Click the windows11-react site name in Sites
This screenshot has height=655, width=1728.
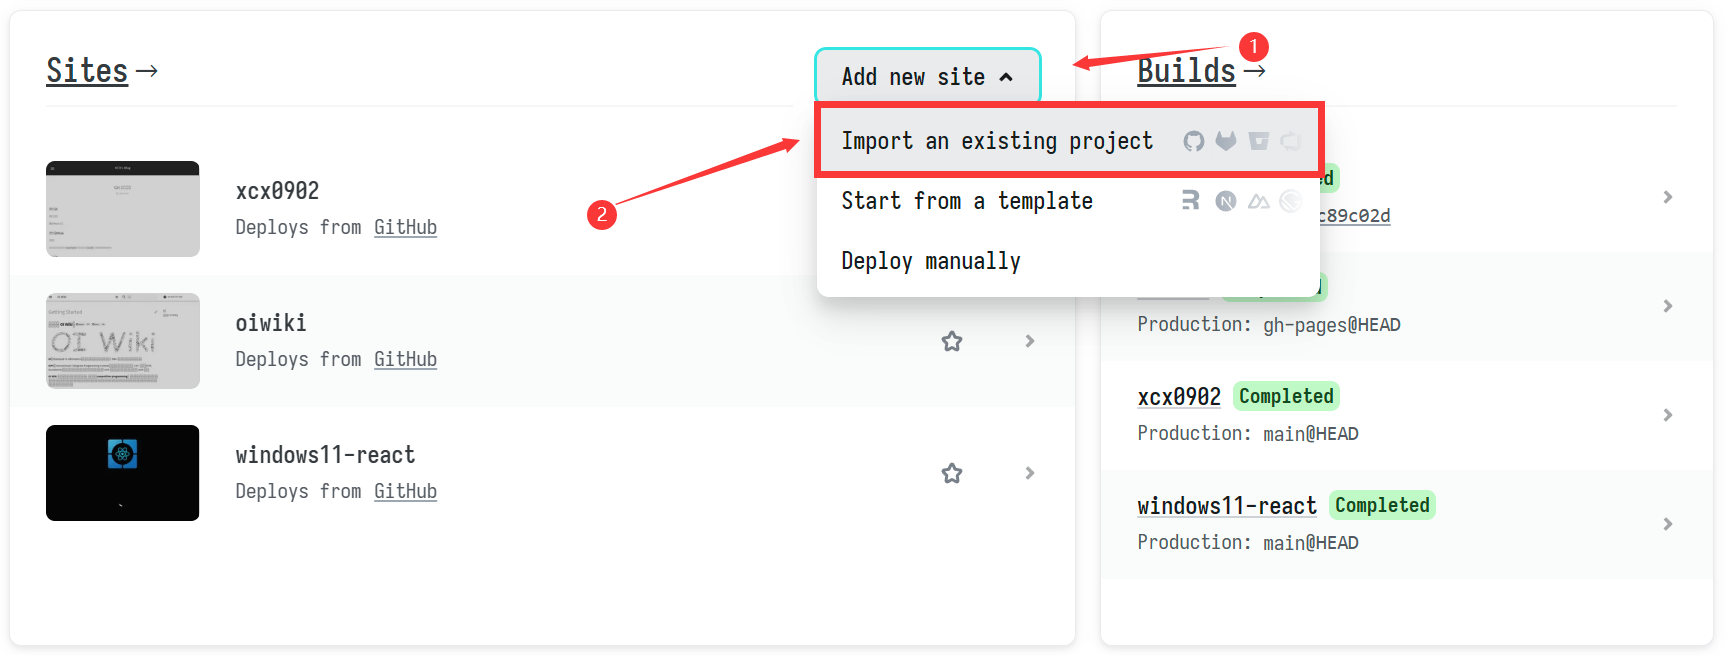(325, 455)
